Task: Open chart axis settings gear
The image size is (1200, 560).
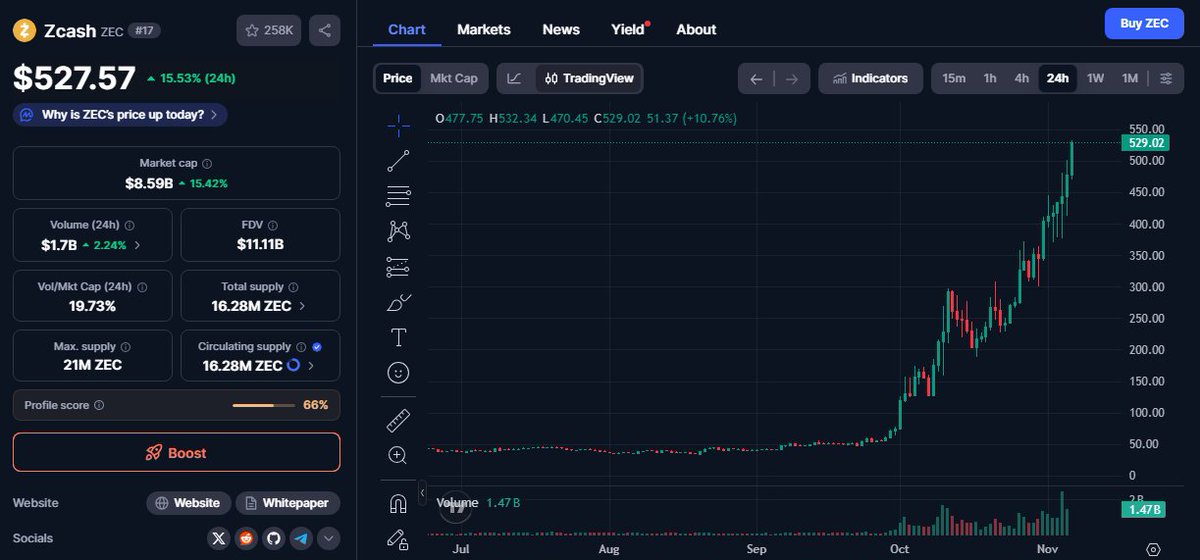Action: point(1153,549)
